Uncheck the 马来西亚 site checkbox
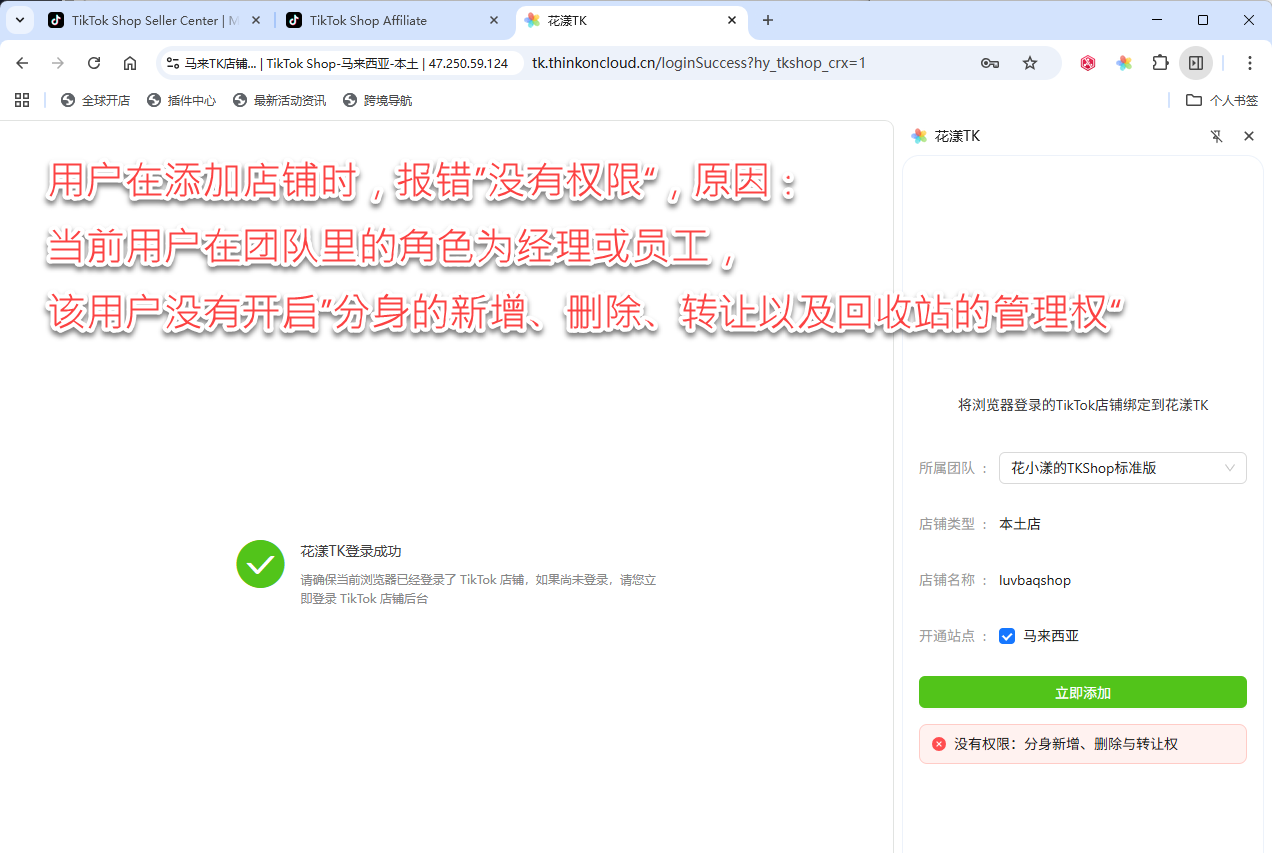Screen dimensions: 1272x853 (1007, 636)
